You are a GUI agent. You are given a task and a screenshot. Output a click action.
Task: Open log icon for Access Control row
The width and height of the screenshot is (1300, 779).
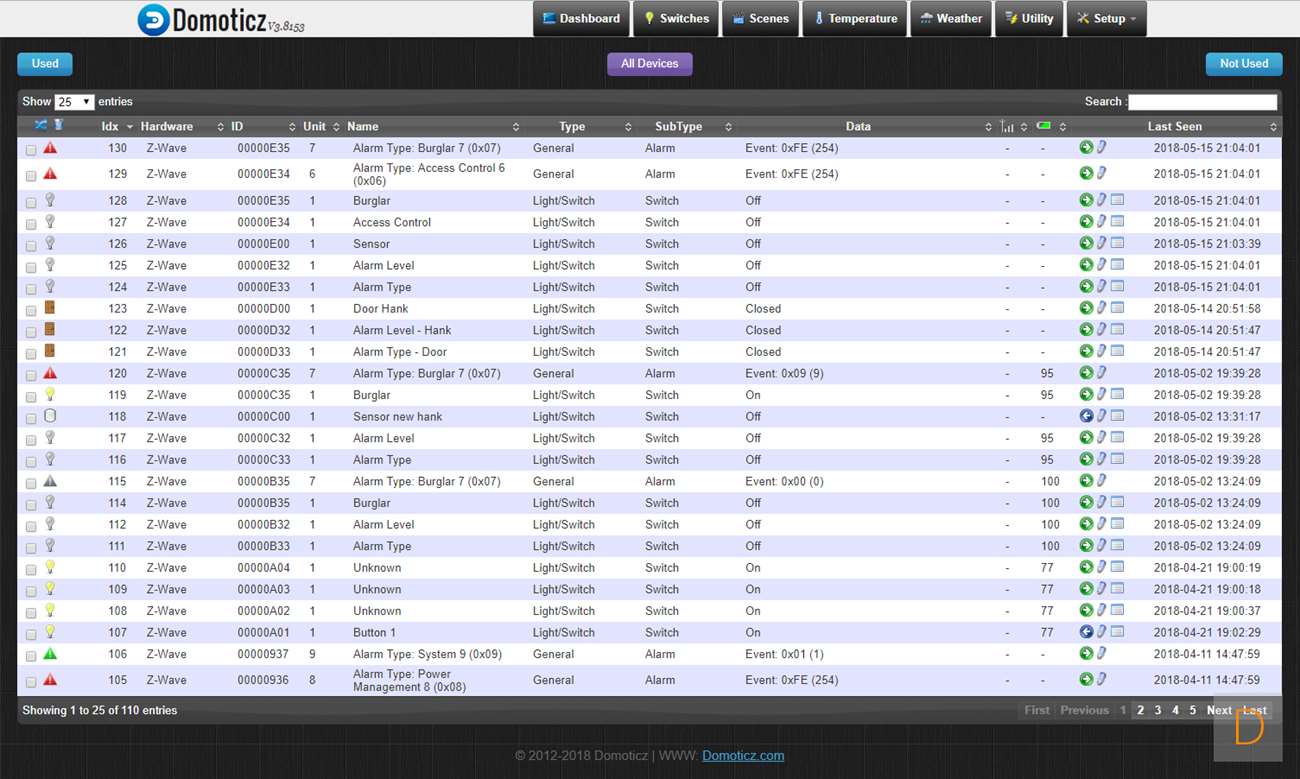1117,222
